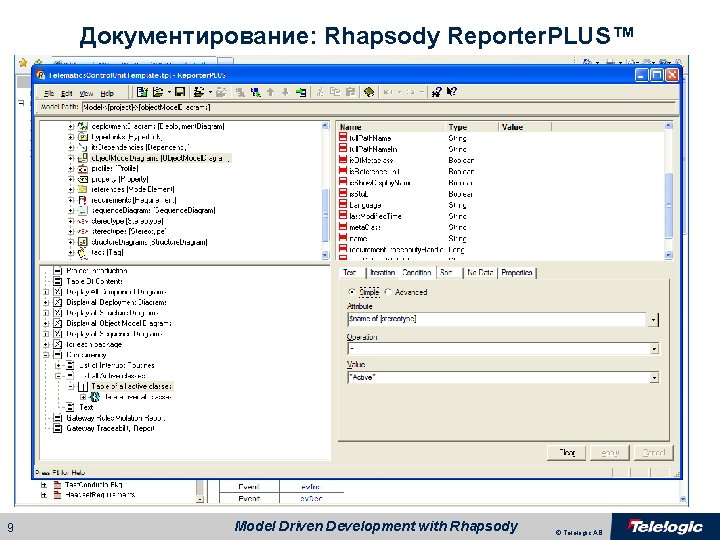Screen dimensions: 720x540
Task: Open the Attribute dropdown arrow
Action: click(653, 319)
